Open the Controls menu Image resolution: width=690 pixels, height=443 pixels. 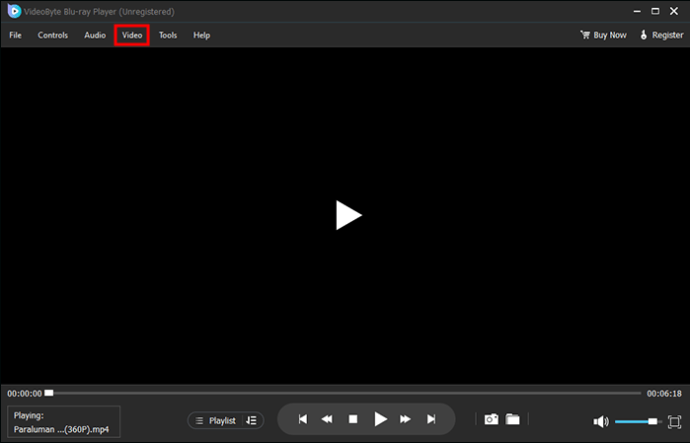coord(53,35)
